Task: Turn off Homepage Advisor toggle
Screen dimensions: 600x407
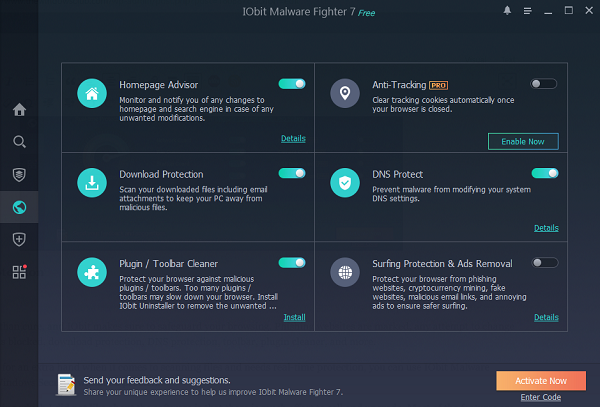Action: point(292,84)
